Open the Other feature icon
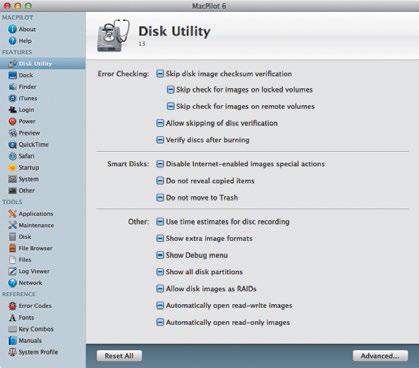Screen dimensions: 419x368 click(x=12, y=191)
